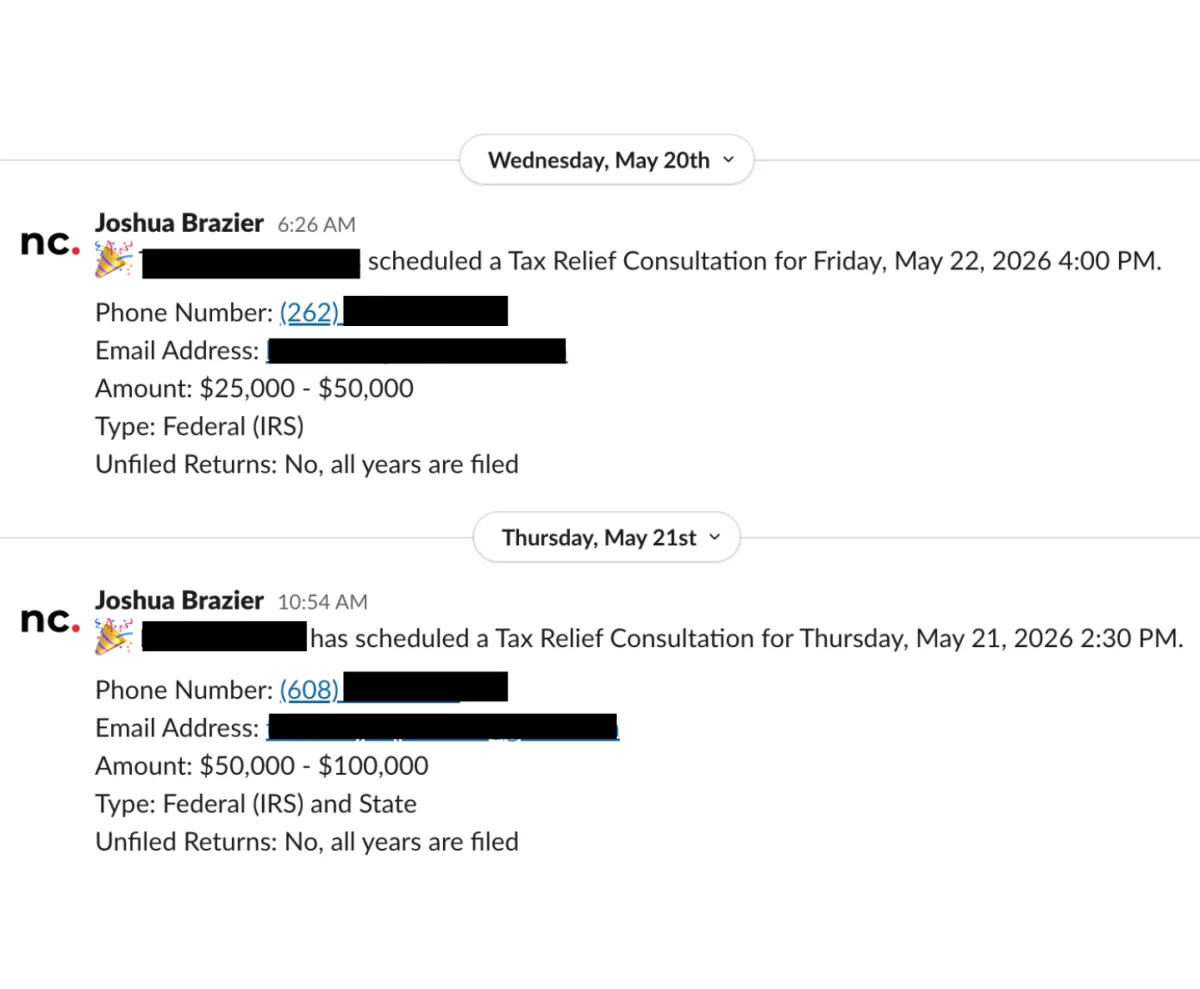This screenshot has width=1200, height=989.
Task: Click the chevron beside Thursday, May 21st
Action: click(x=714, y=538)
